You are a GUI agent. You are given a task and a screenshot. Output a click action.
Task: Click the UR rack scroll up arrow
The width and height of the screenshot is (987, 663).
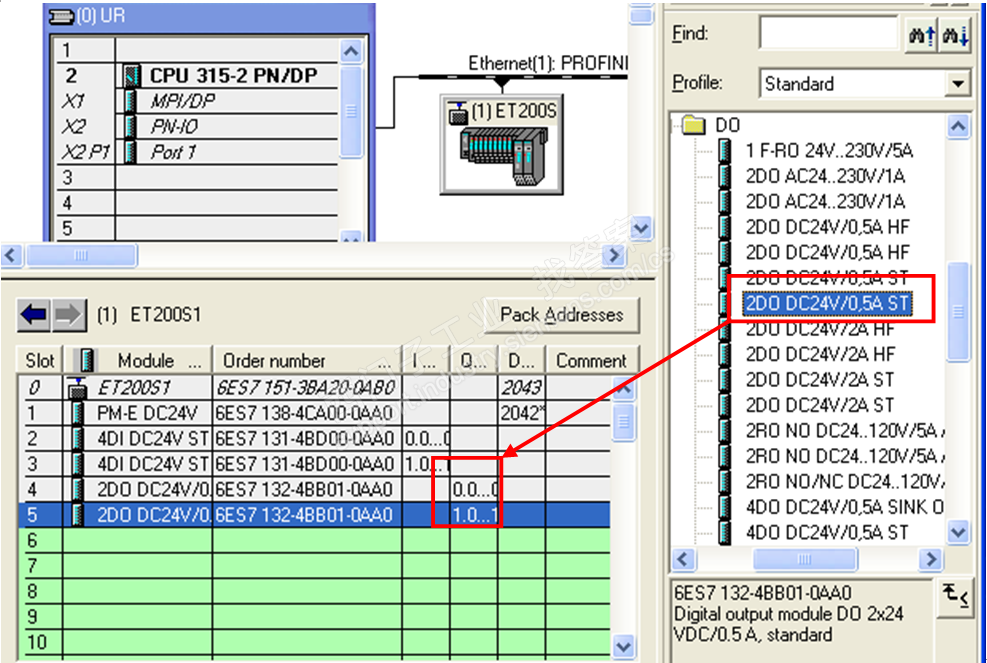(351, 51)
